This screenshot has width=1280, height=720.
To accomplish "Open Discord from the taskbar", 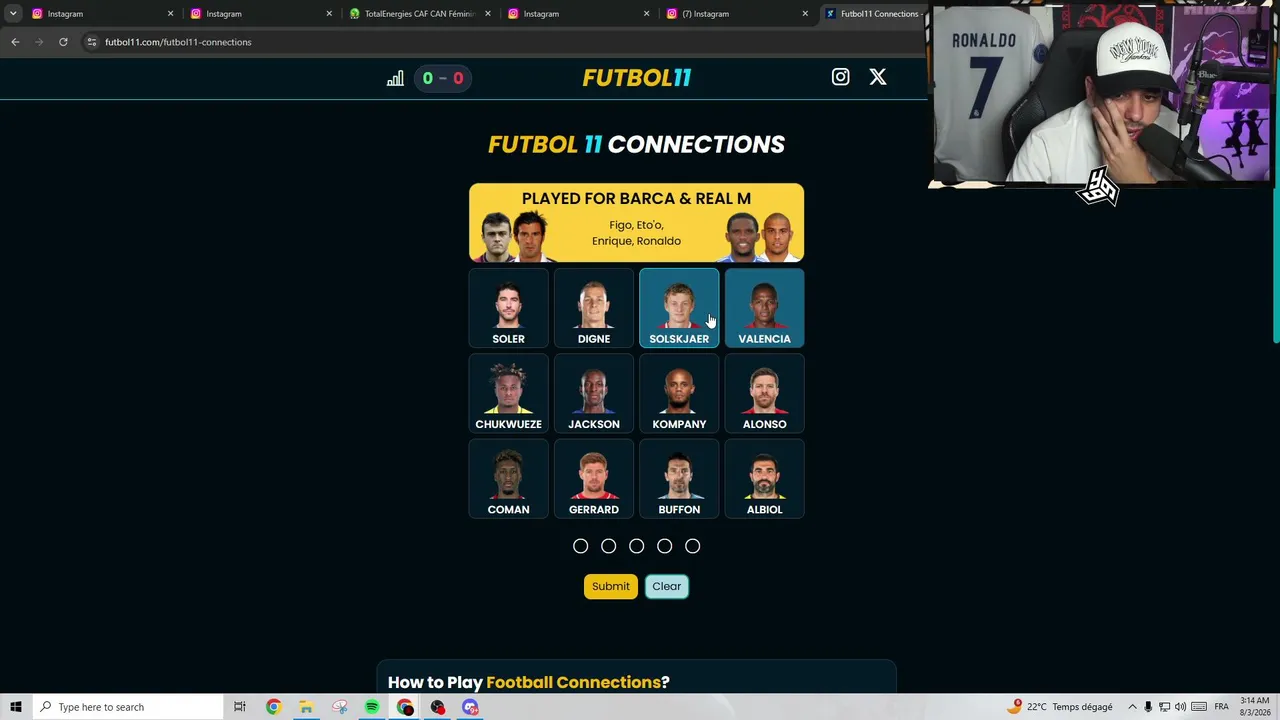I will (470, 707).
